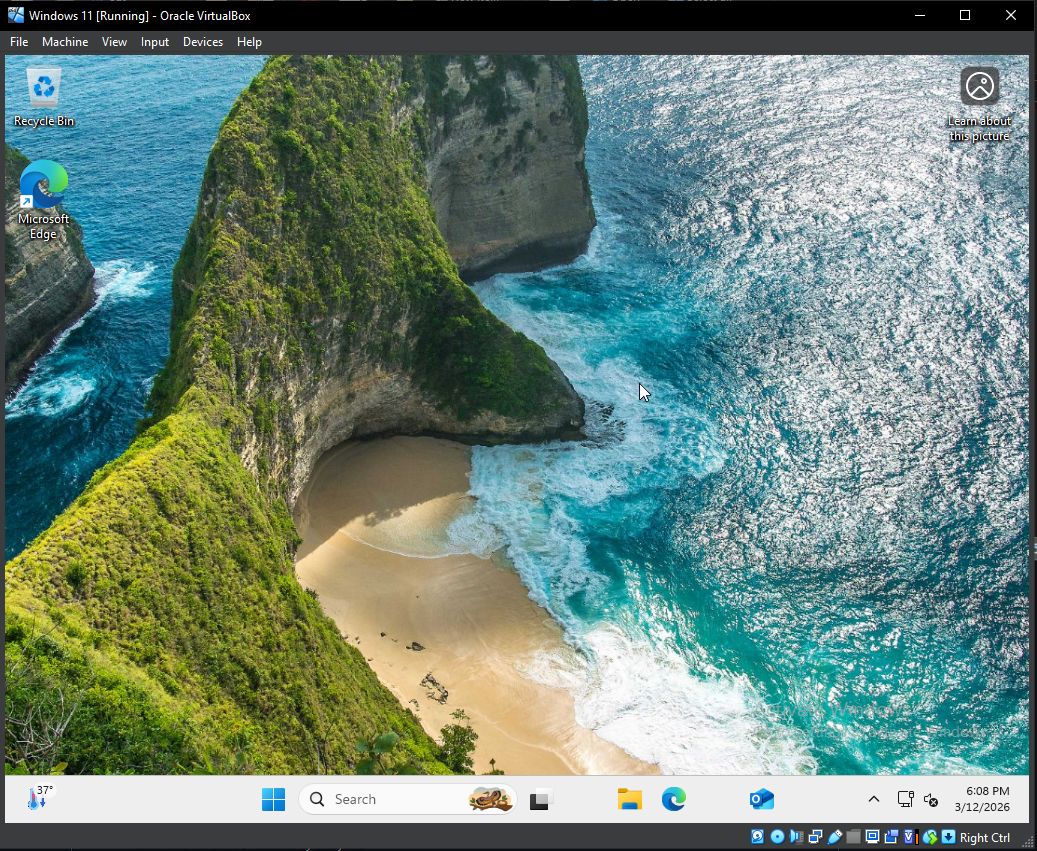Expand the hidden icons tray chevron
1037x851 pixels.
click(x=873, y=799)
